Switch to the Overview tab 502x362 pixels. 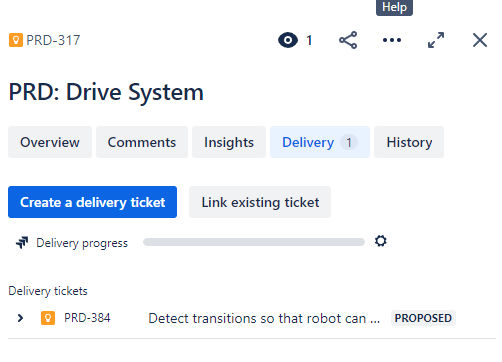[50, 142]
